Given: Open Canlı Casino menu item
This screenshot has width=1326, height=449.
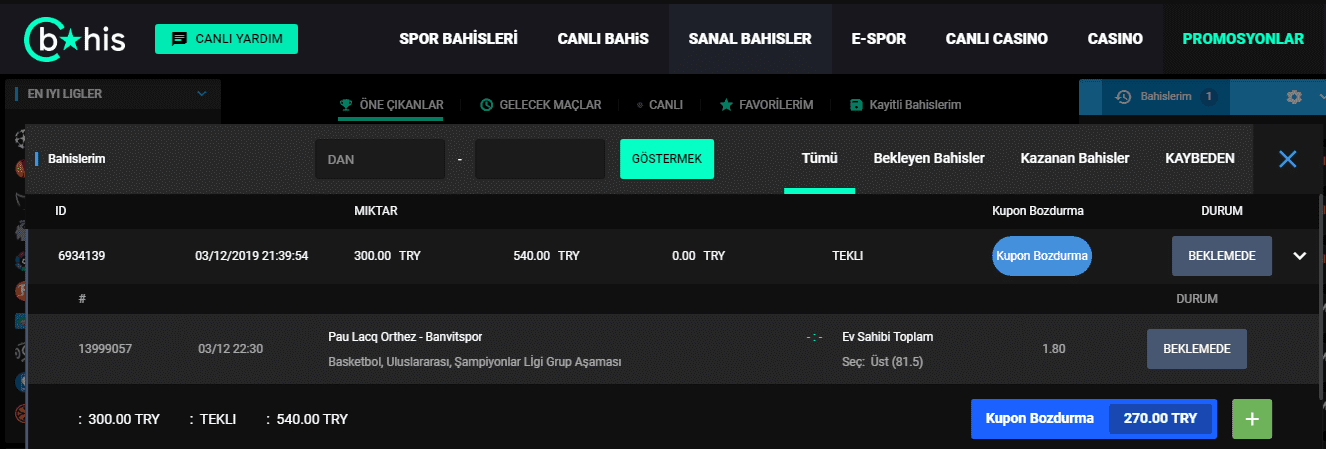Looking at the screenshot, I should coord(997,39).
